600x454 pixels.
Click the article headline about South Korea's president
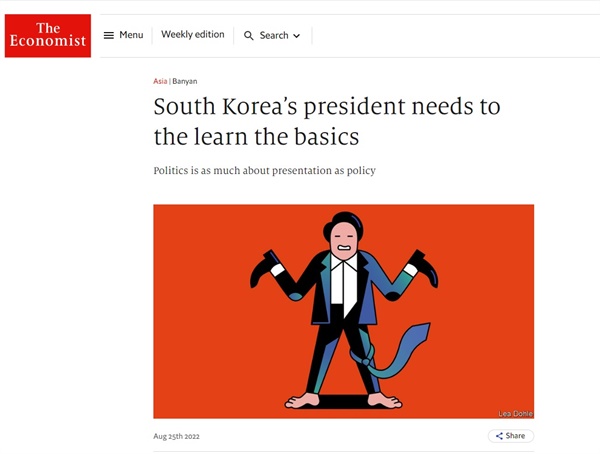[x=327, y=121]
